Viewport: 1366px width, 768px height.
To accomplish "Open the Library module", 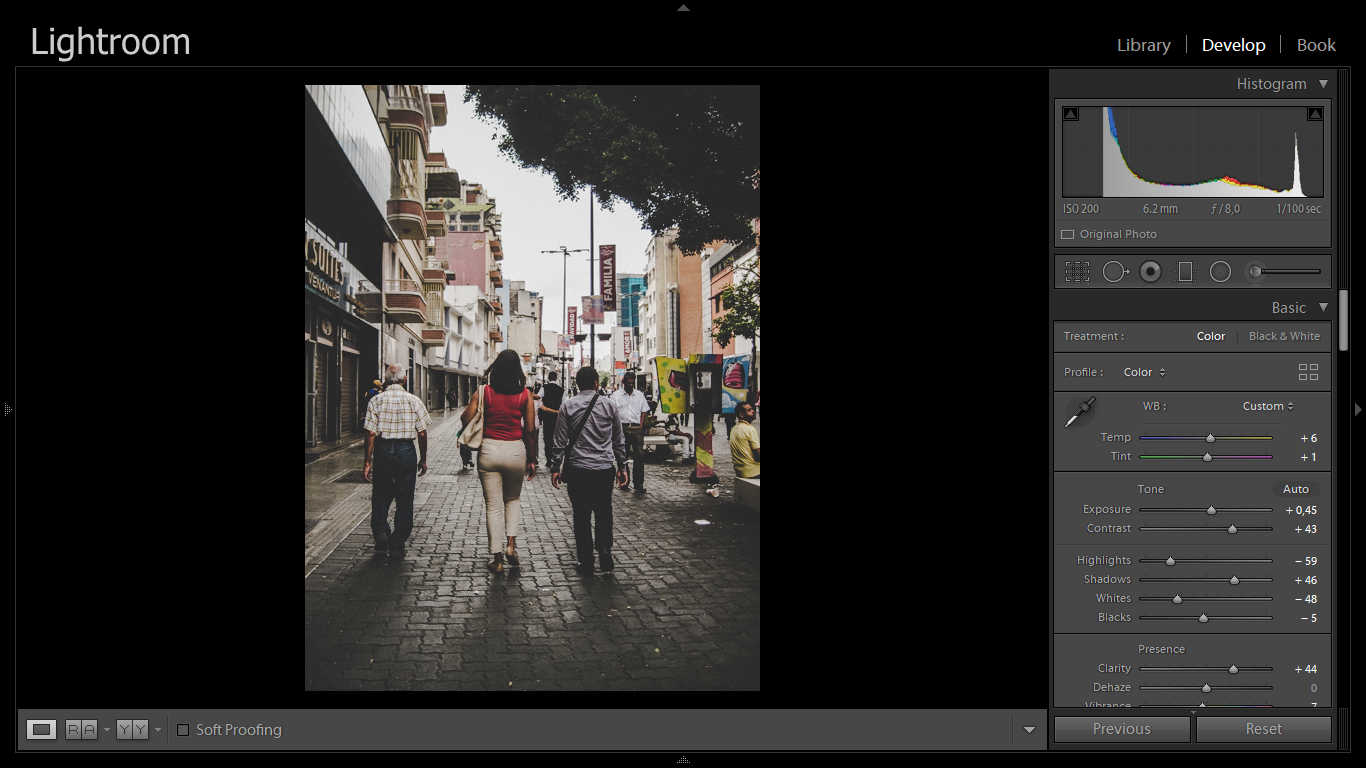I will [1144, 45].
